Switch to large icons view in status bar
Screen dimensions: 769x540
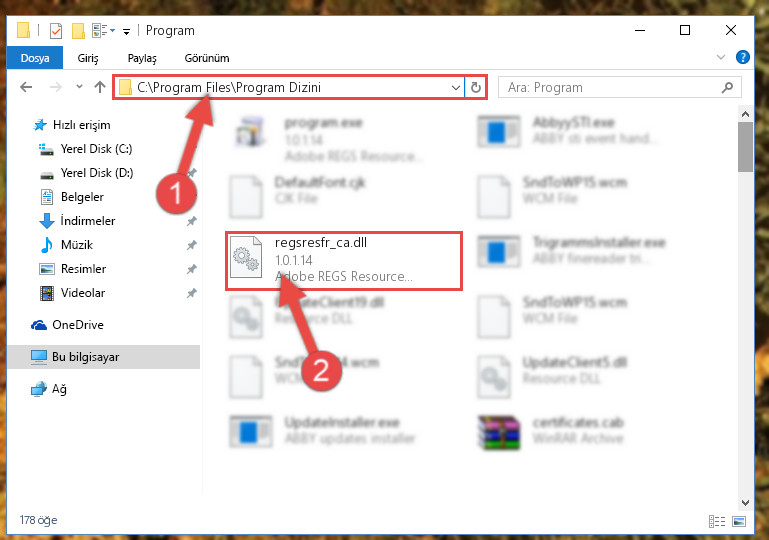[x=739, y=521]
